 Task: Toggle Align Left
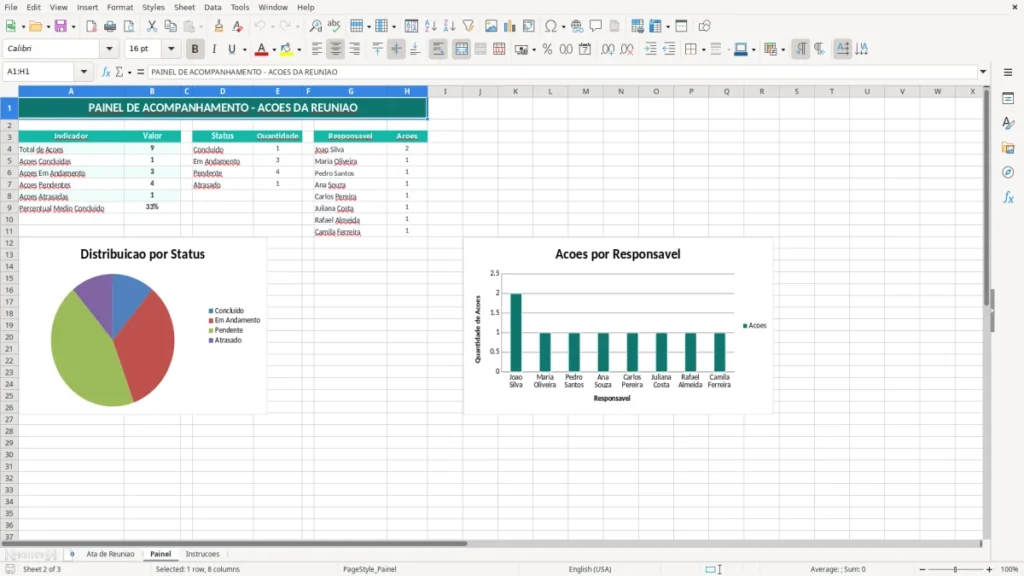317,49
